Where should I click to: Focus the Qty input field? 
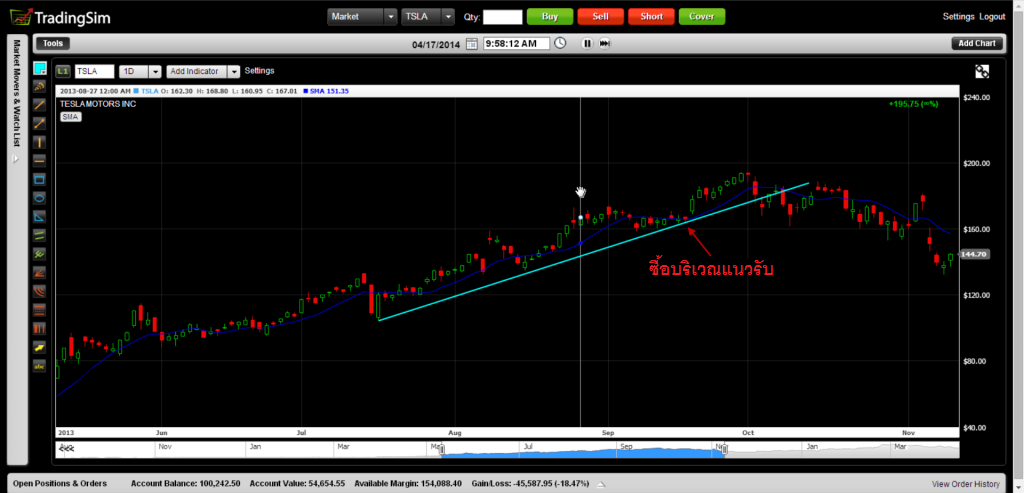tap(503, 17)
